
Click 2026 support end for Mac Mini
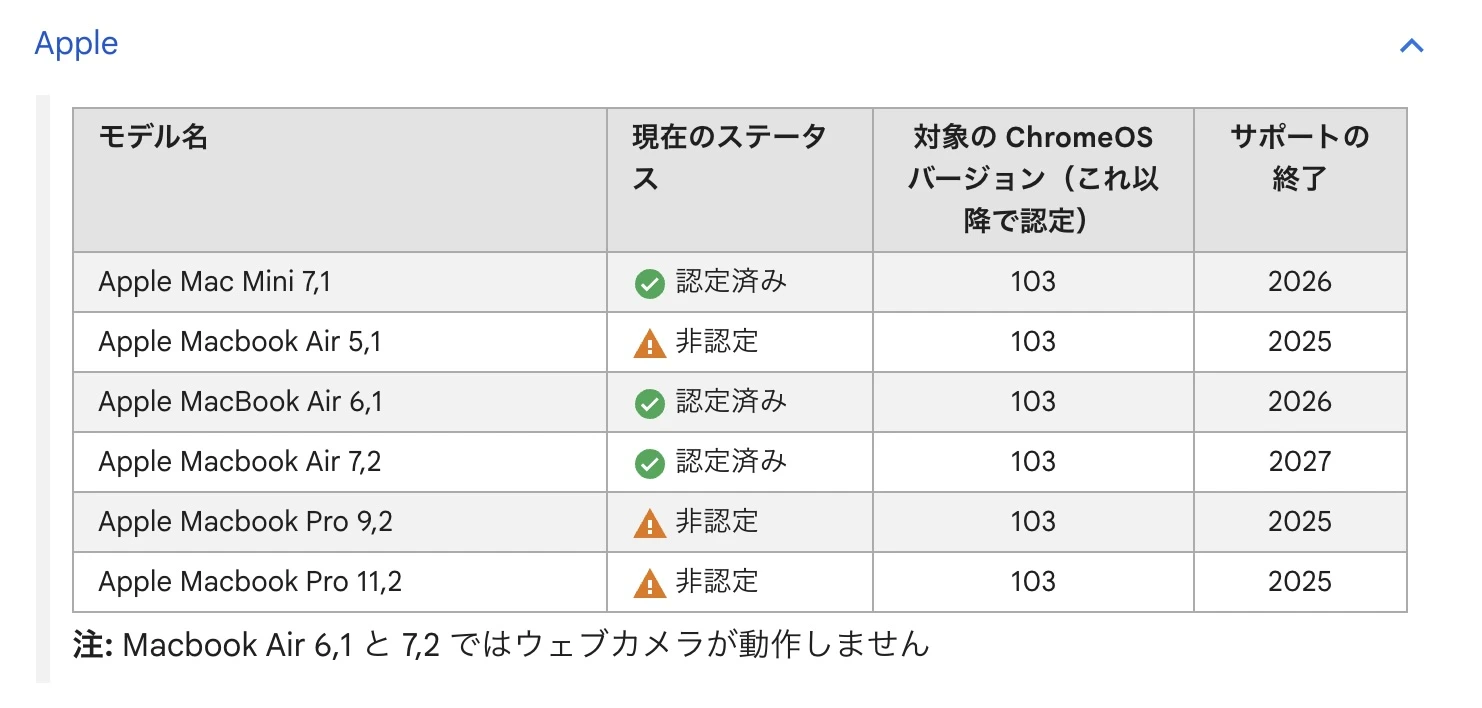[1300, 282]
